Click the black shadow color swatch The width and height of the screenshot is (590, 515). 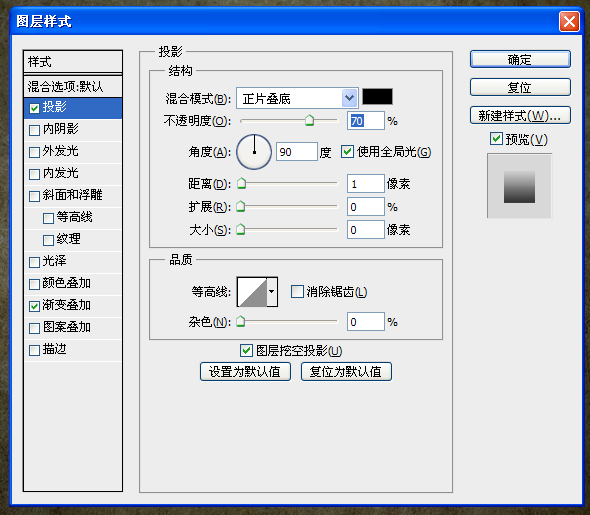tap(377, 97)
